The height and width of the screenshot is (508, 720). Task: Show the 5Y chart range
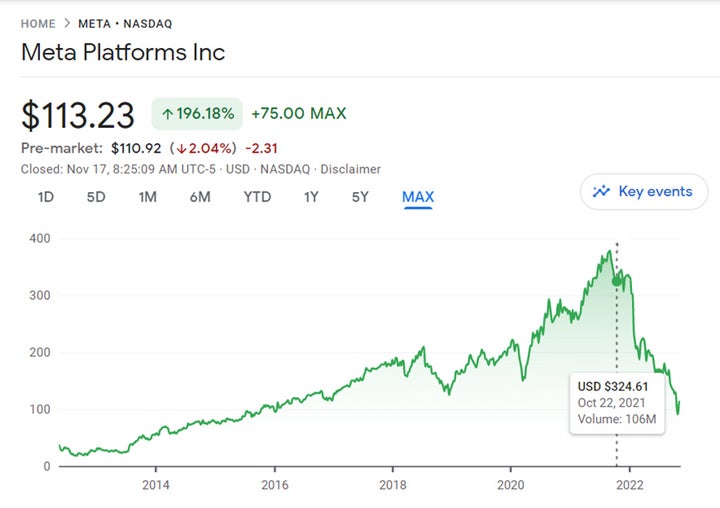361,197
